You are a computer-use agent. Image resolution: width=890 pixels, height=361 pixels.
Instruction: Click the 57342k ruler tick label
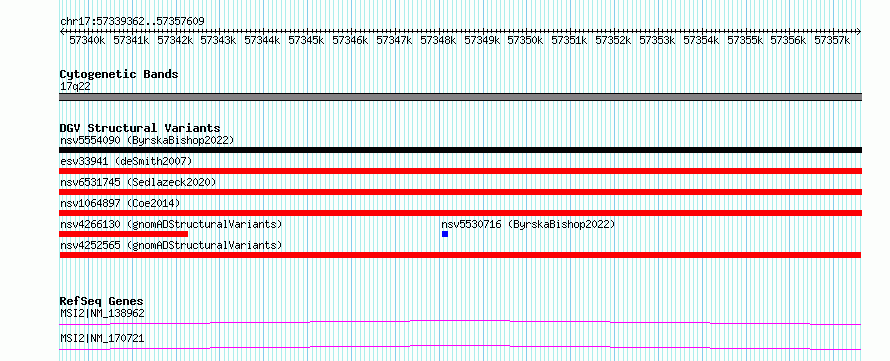tap(175, 40)
